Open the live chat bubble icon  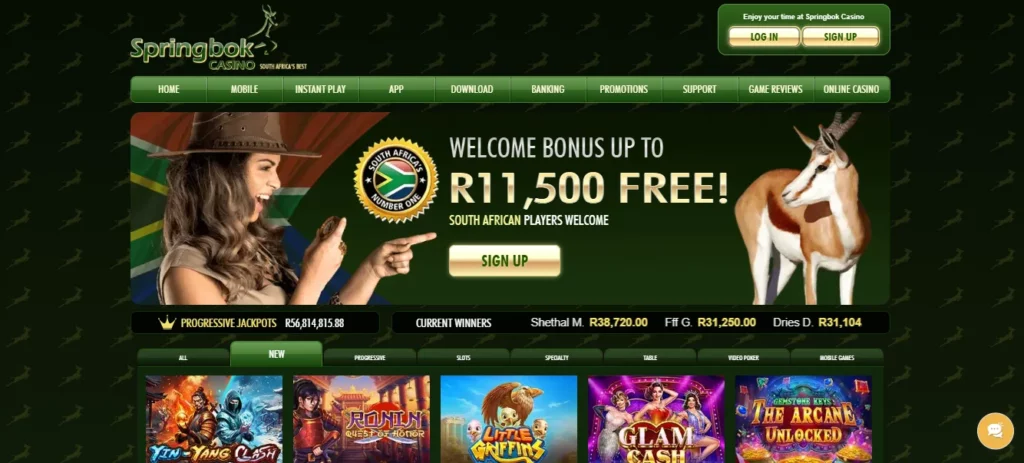pos(995,431)
